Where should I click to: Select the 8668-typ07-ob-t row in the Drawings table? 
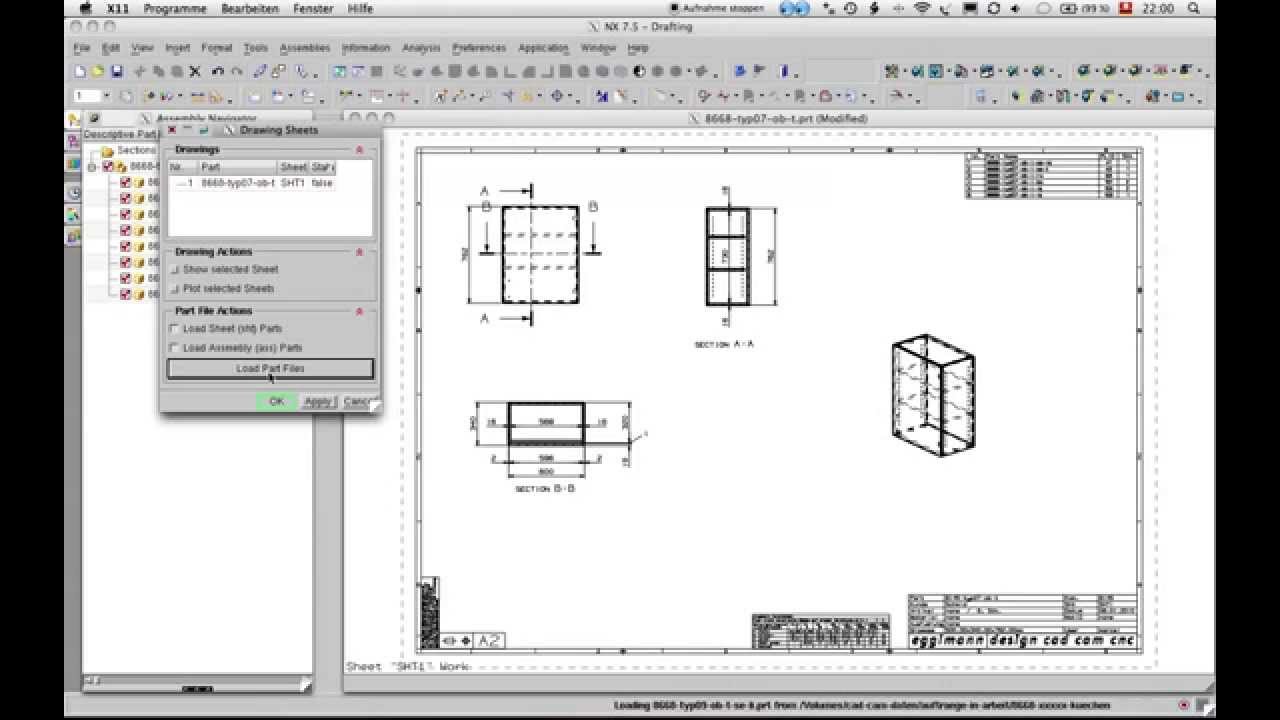252,184
